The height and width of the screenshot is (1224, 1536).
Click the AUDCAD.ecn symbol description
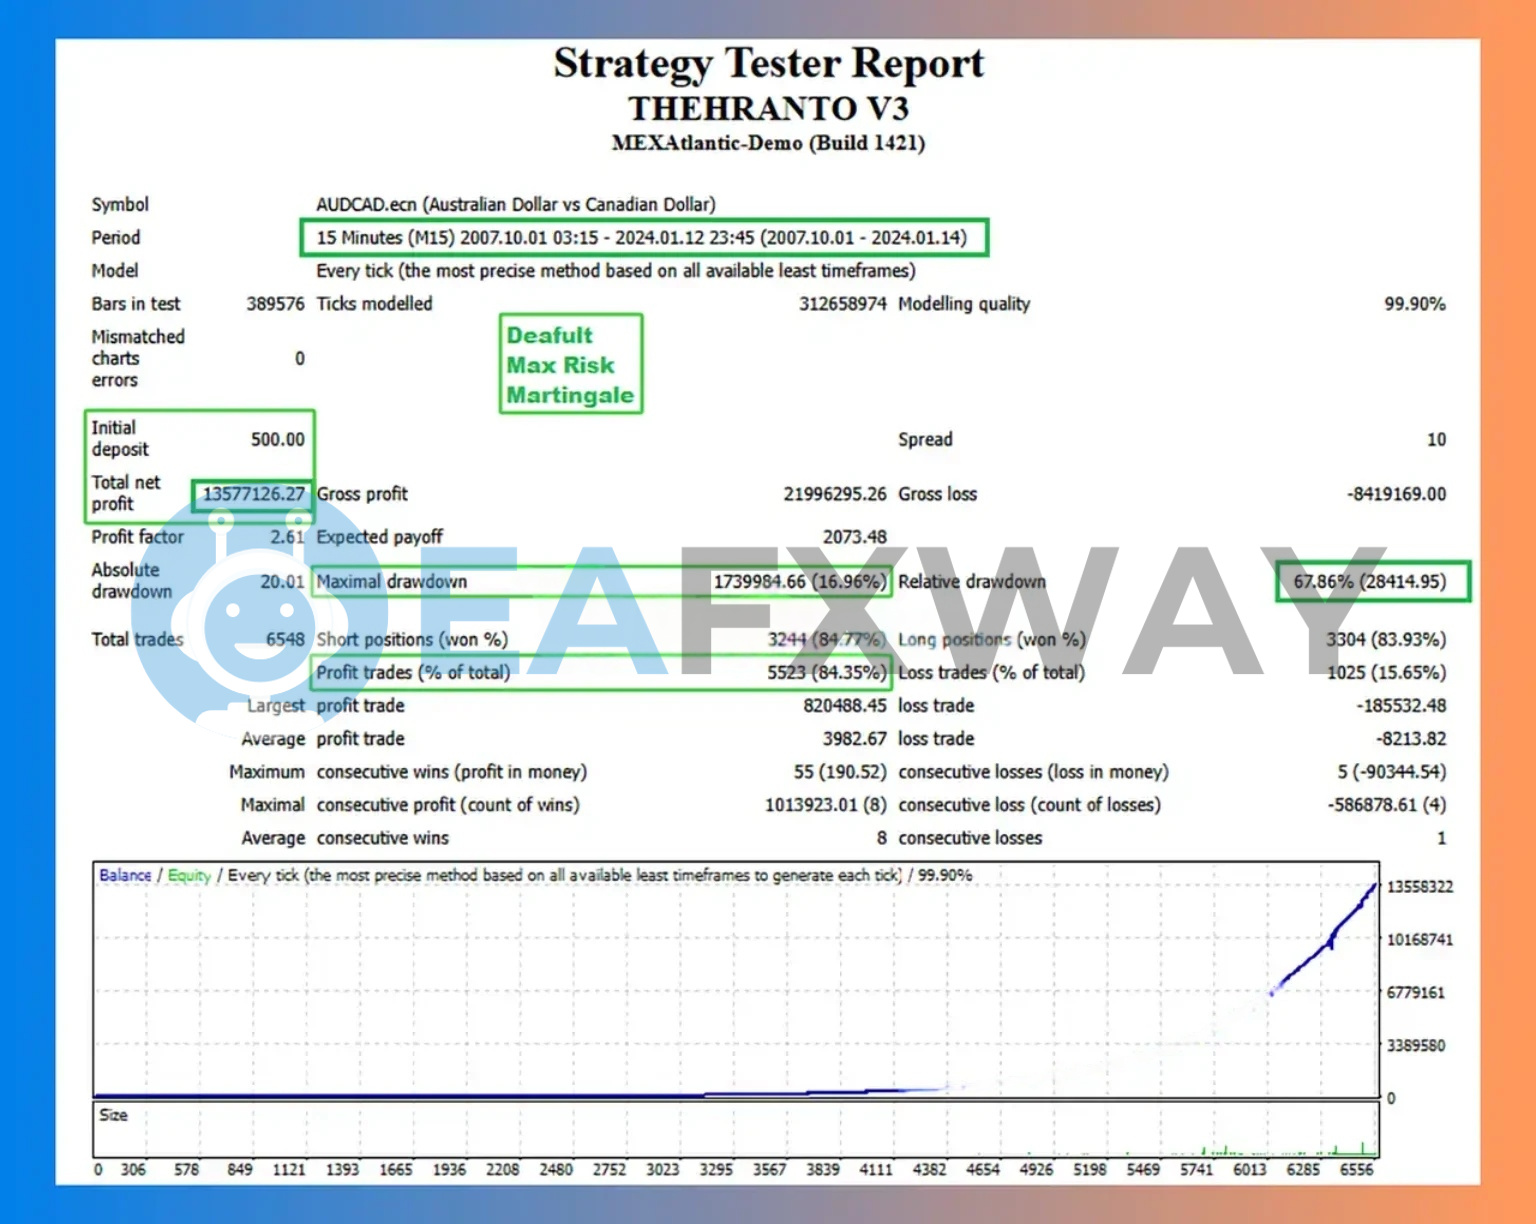(x=515, y=205)
